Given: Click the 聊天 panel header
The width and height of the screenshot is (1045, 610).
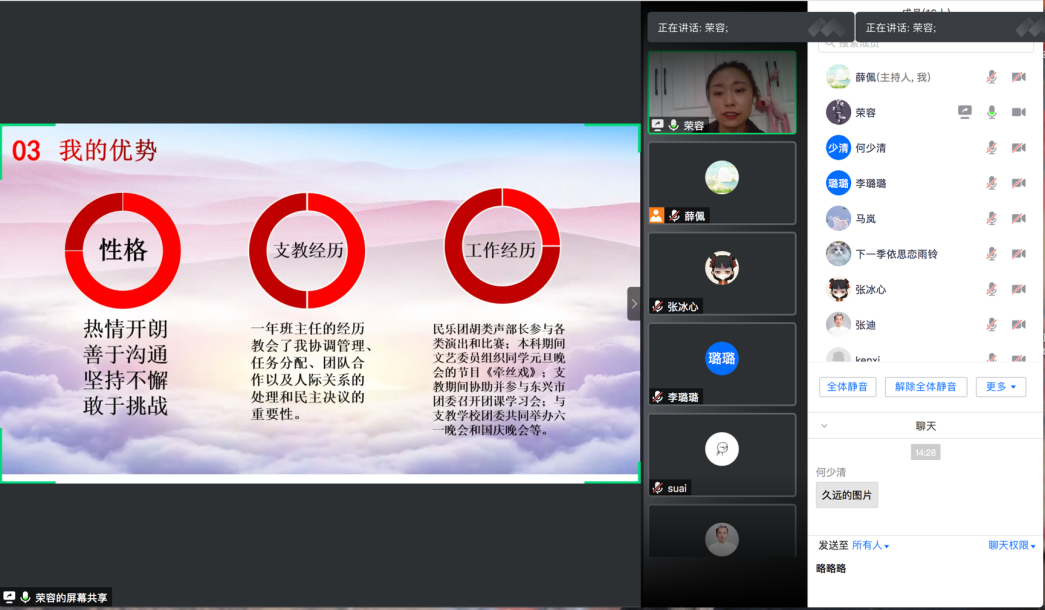Looking at the screenshot, I should click(x=925, y=426).
